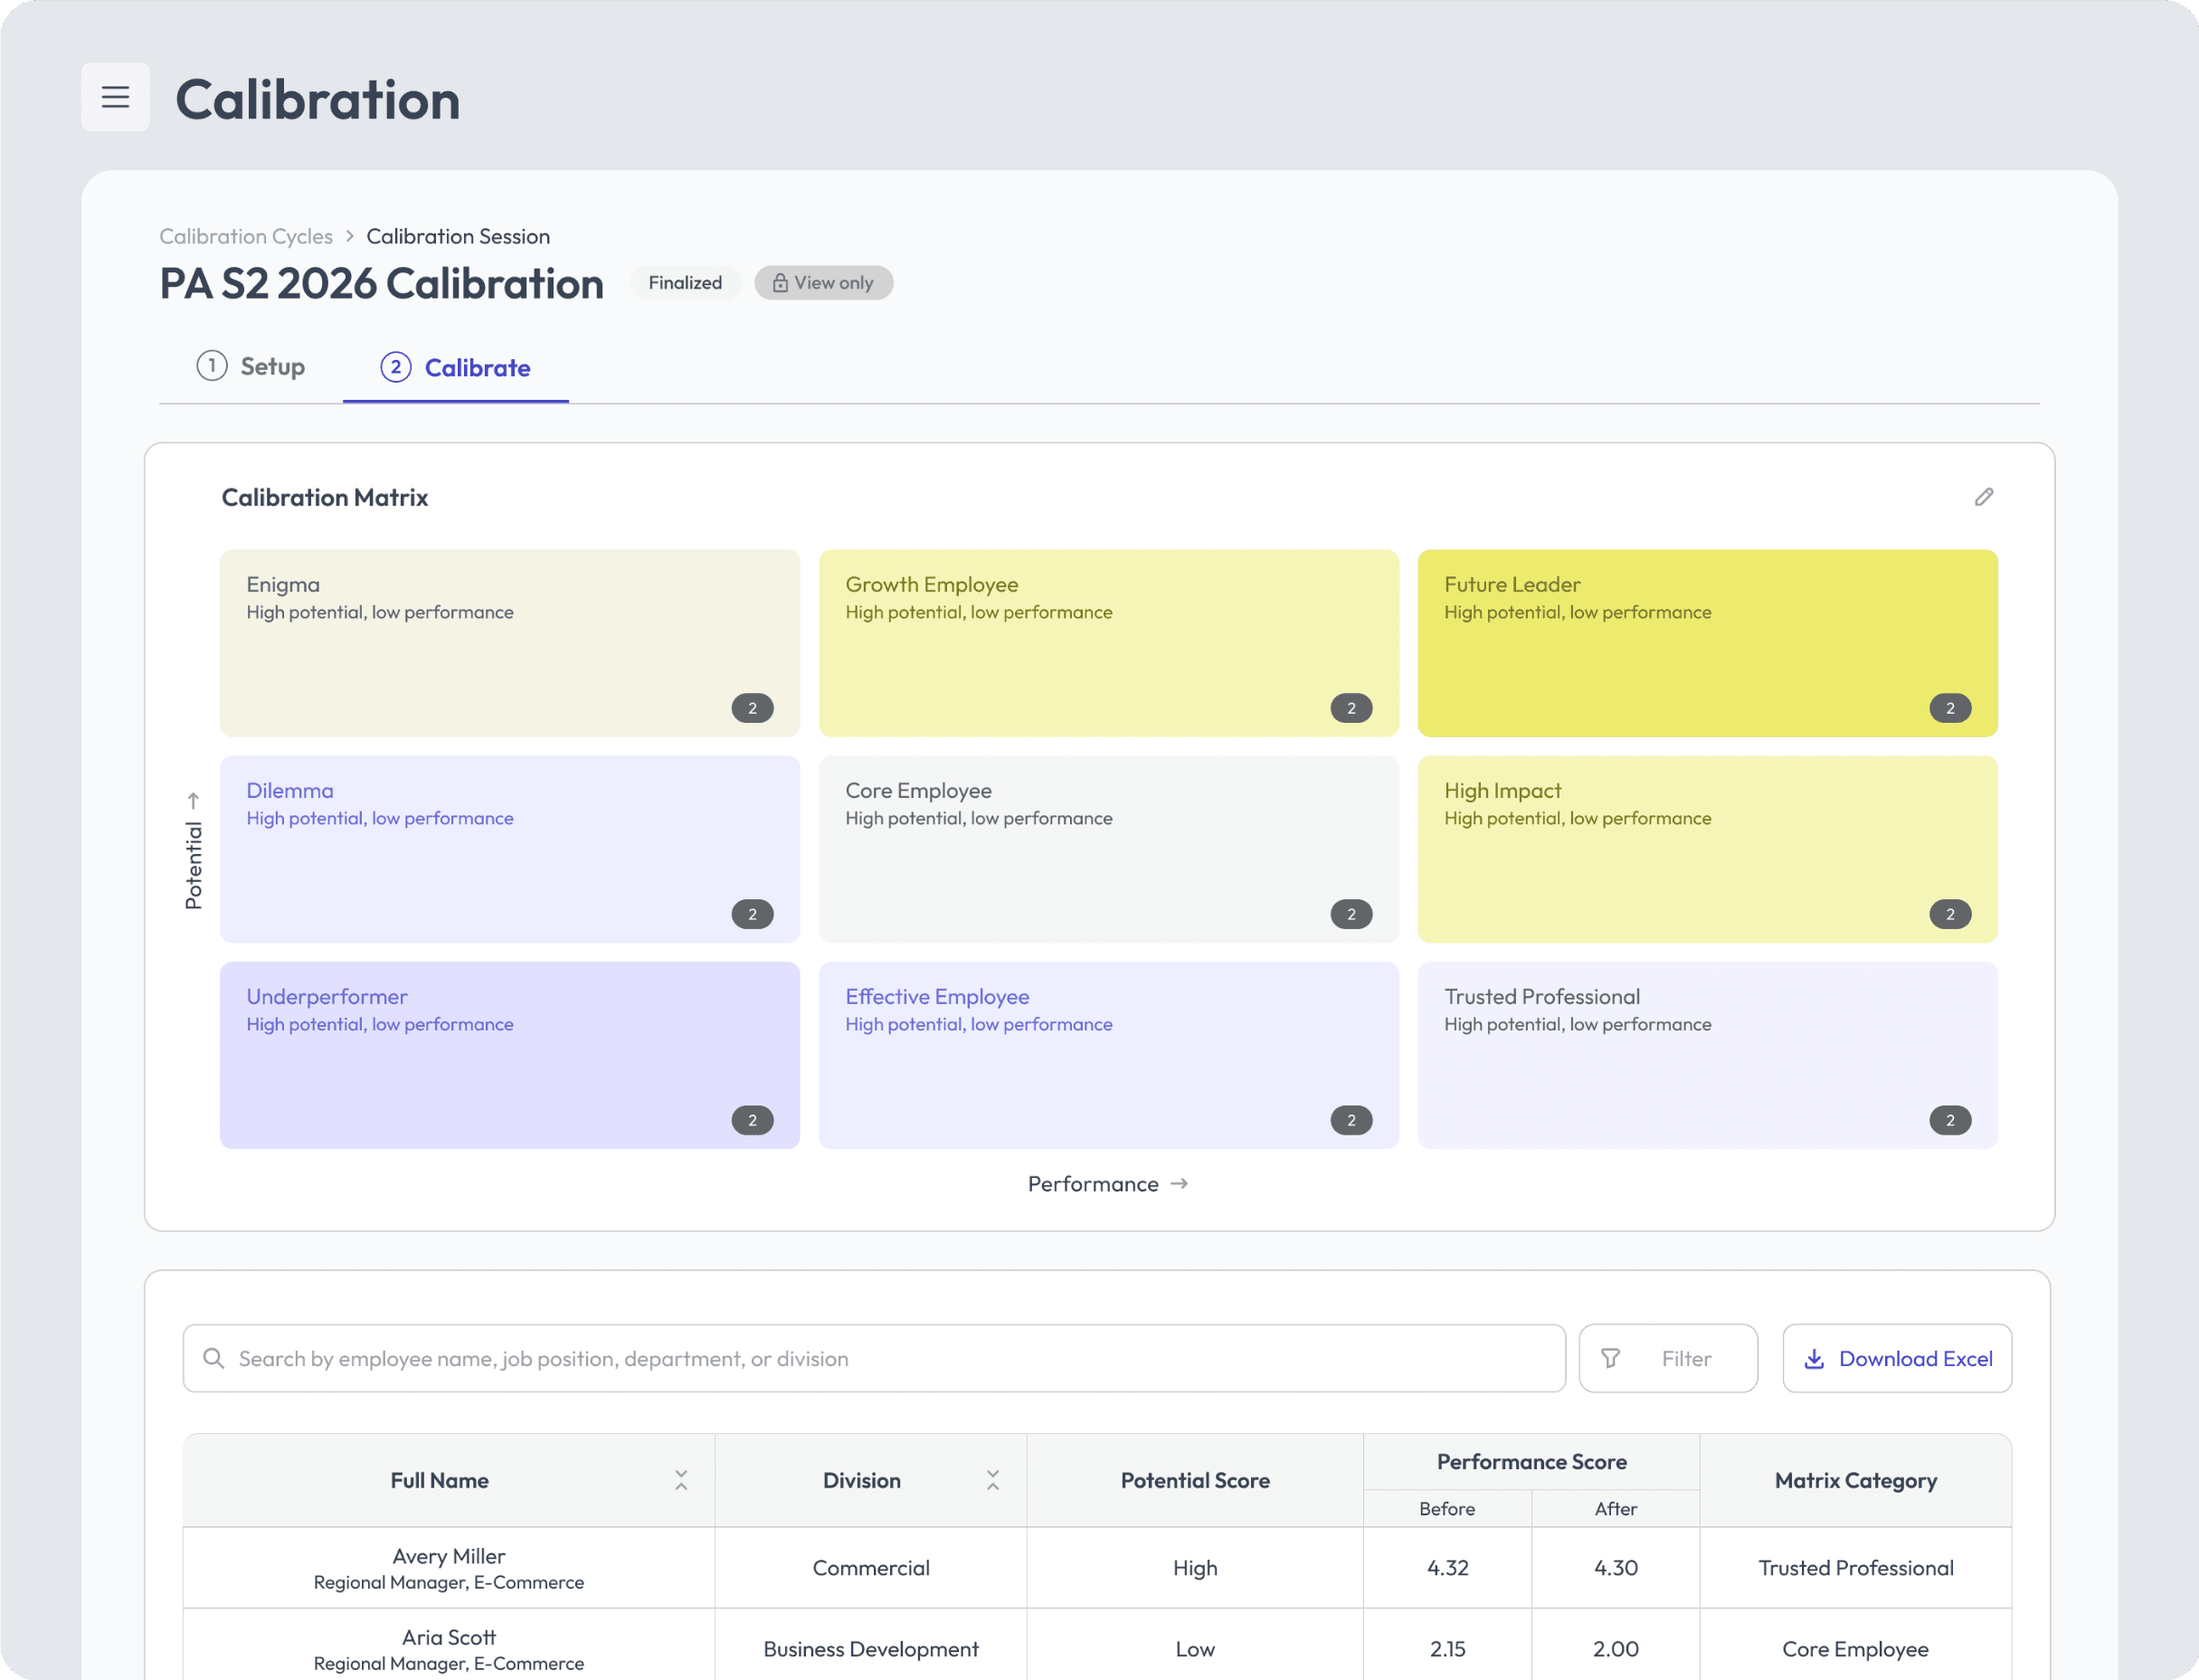Click the count badge in Future Leader box
The height and width of the screenshot is (1680, 2199).
[1950, 708]
